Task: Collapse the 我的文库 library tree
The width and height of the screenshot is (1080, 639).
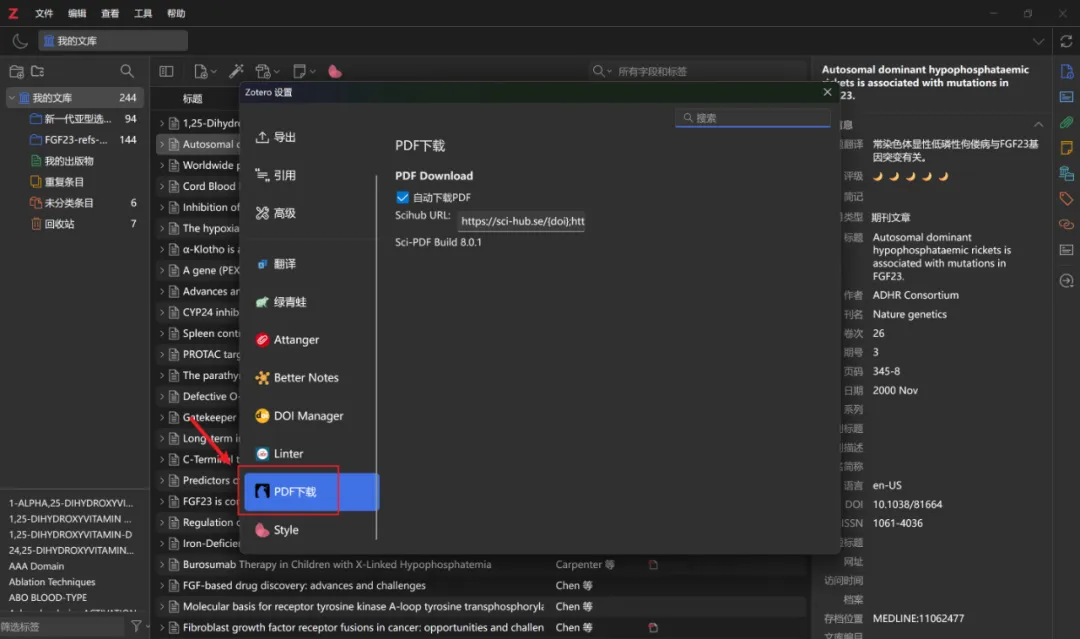Action: 12,98
